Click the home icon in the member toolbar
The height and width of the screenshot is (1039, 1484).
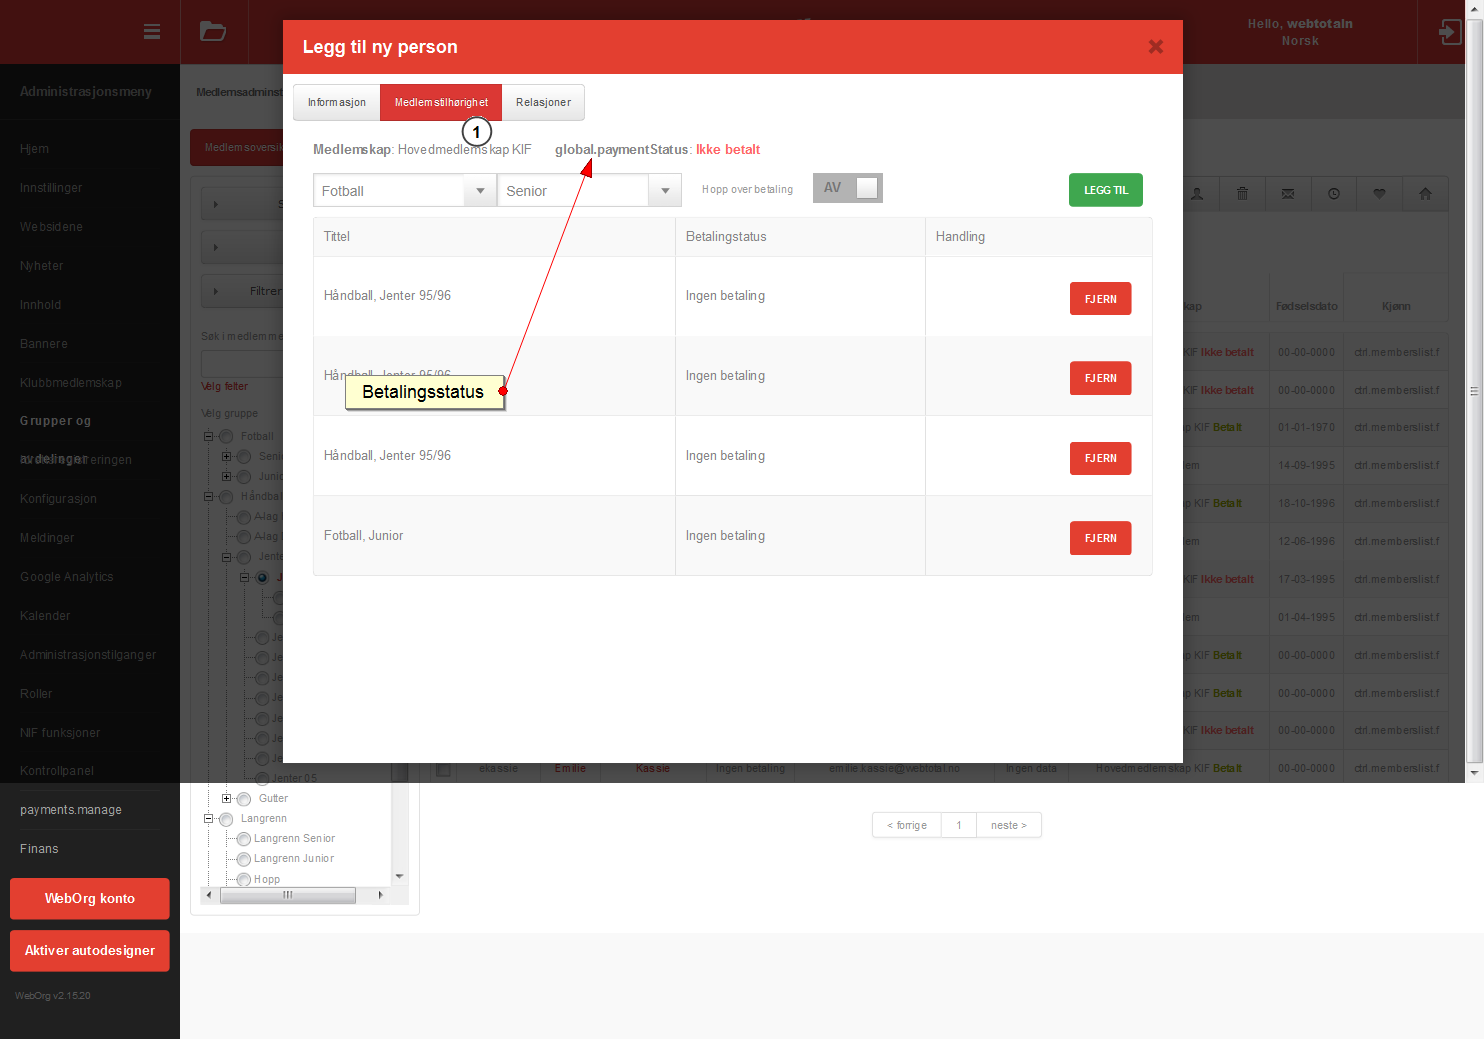(1425, 193)
